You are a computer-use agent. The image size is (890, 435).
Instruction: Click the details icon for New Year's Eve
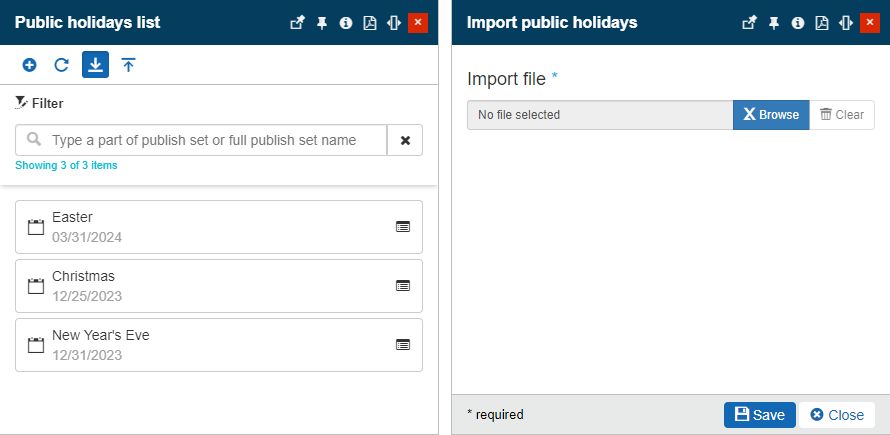pyautogui.click(x=402, y=345)
